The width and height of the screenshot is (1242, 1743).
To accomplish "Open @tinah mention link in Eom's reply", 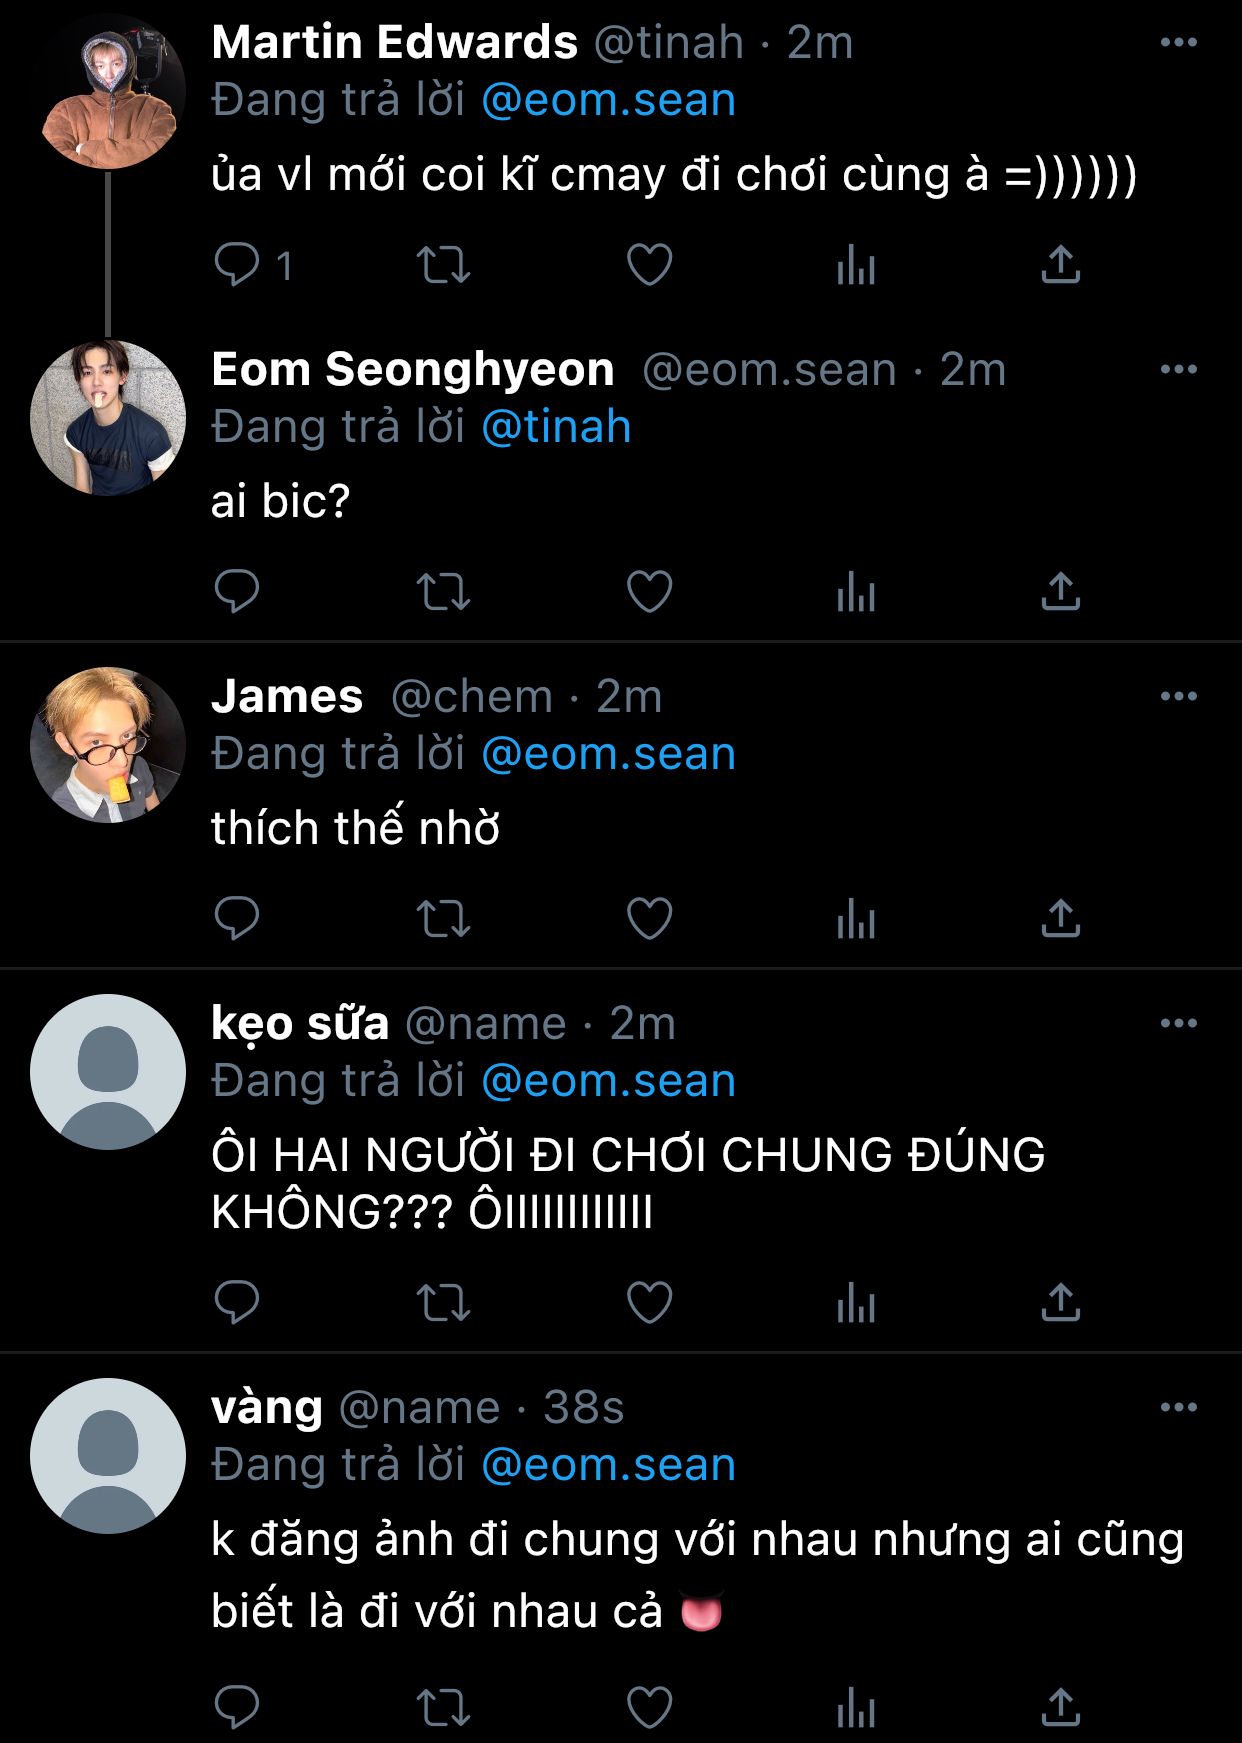I will point(556,428).
